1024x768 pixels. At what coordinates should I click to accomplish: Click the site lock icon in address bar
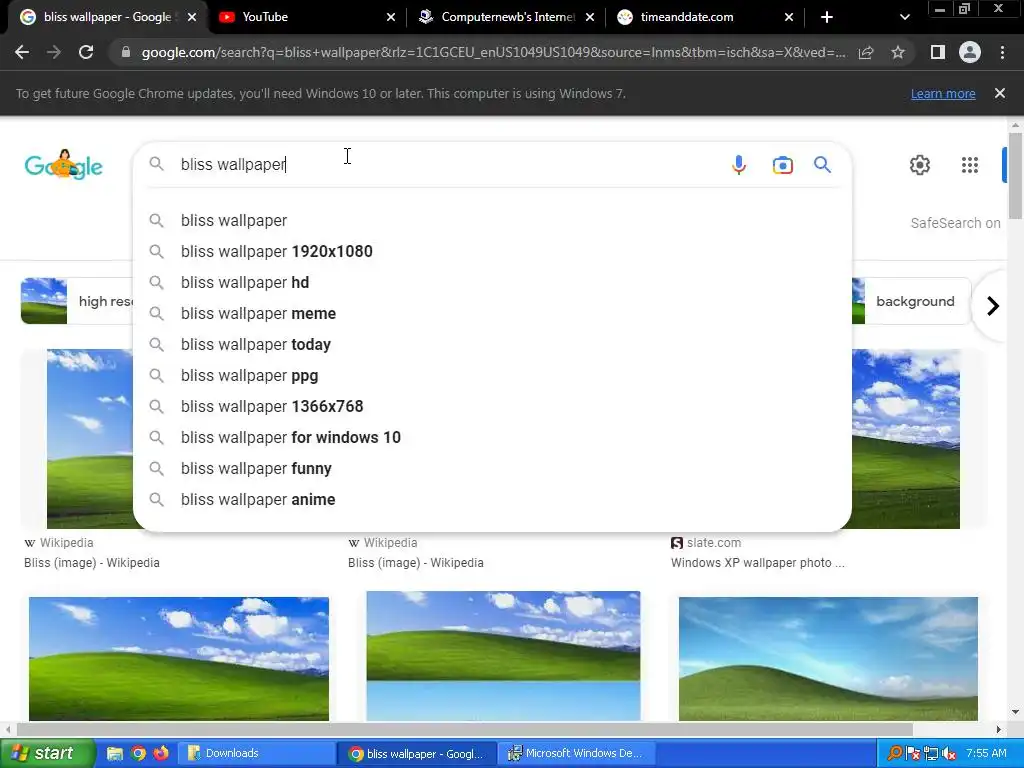coord(126,52)
